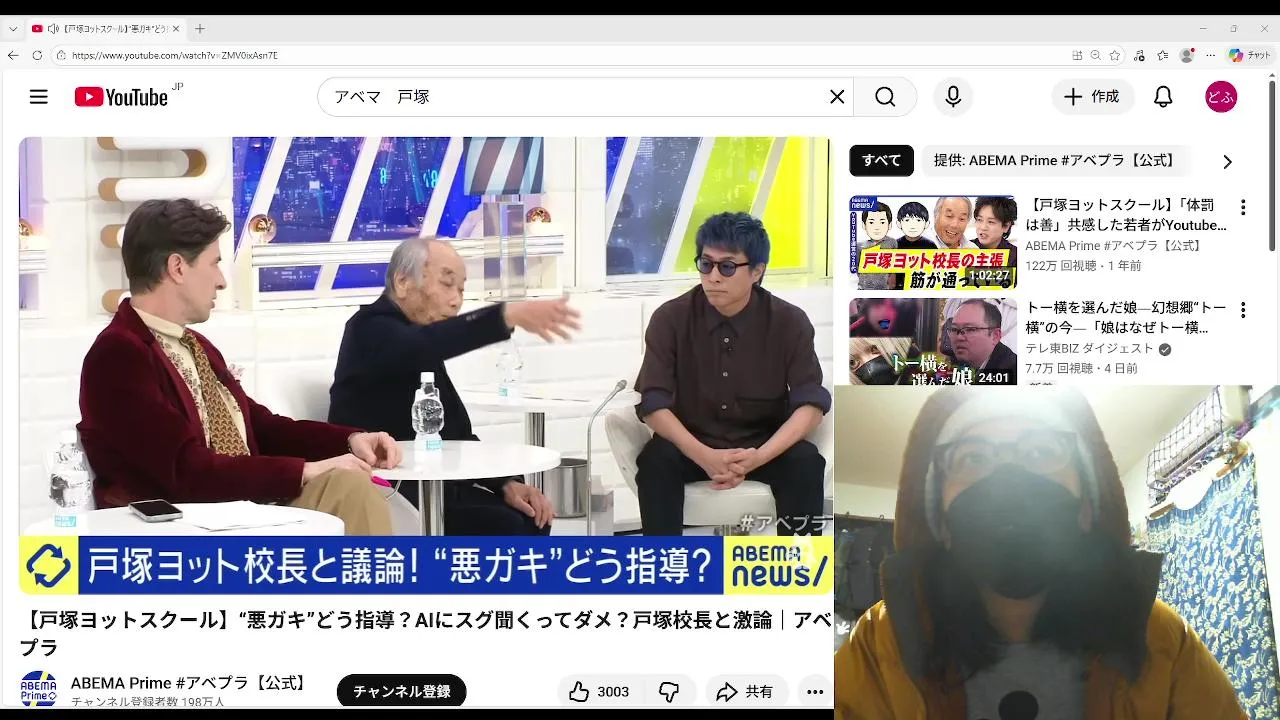Screen dimensions: 1280x720
Task: Share the video with 共有 button
Action: click(x=746, y=691)
